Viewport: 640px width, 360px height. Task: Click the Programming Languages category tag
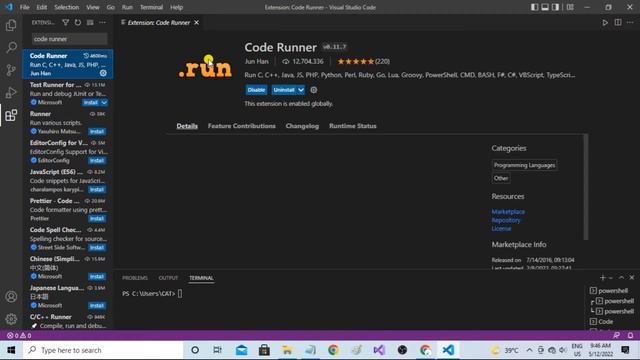click(x=524, y=165)
